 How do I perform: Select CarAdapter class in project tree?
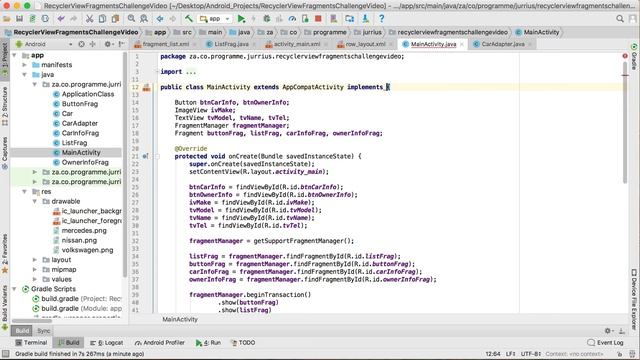(80, 123)
